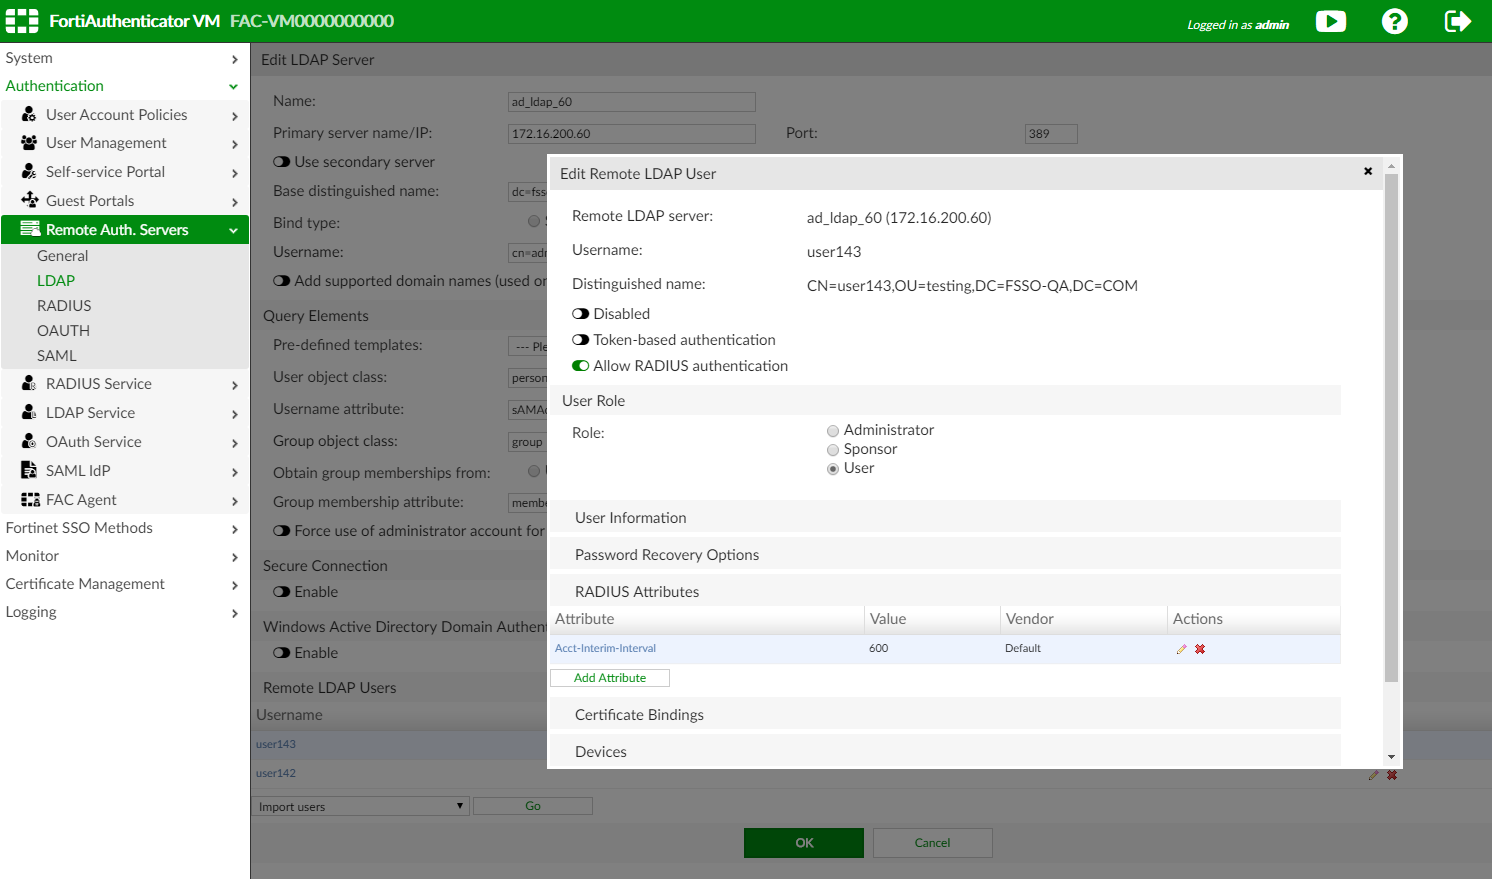The image size is (1492, 879).
Task: Click the User Management sidebar icon
Action: pyautogui.click(x=29, y=143)
